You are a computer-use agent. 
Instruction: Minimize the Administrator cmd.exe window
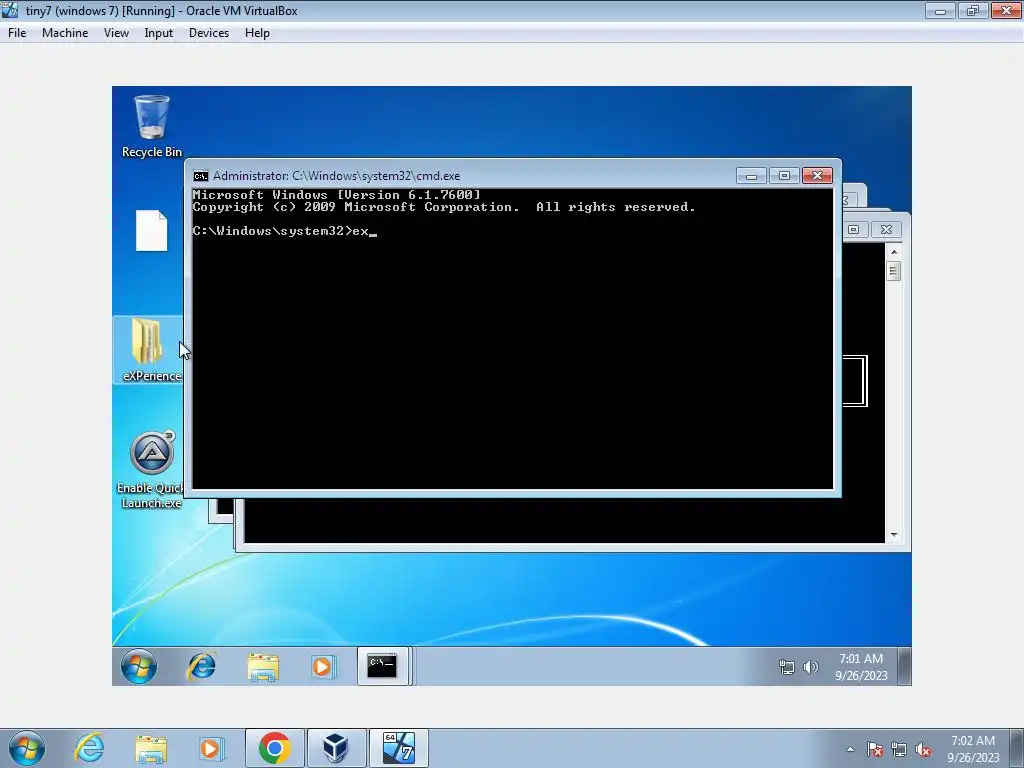tap(751, 176)
